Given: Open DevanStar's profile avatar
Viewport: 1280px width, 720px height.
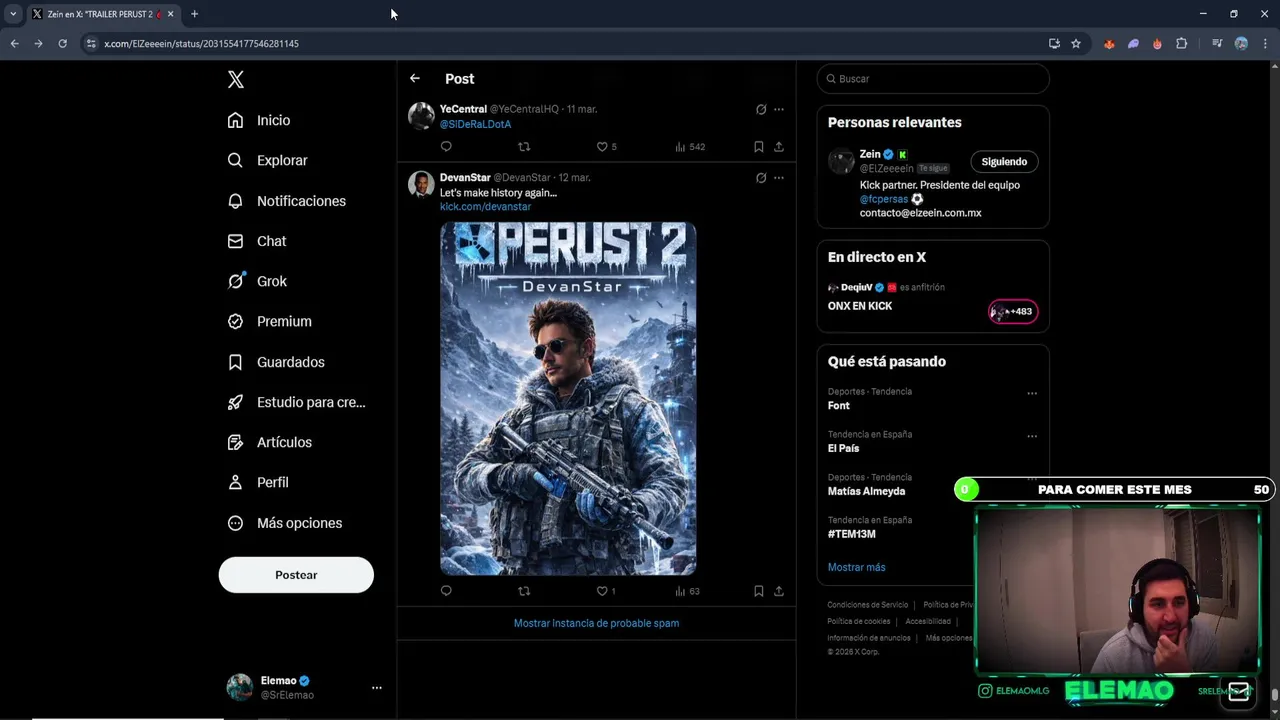Looking at the screenshot, I should 421,184.
